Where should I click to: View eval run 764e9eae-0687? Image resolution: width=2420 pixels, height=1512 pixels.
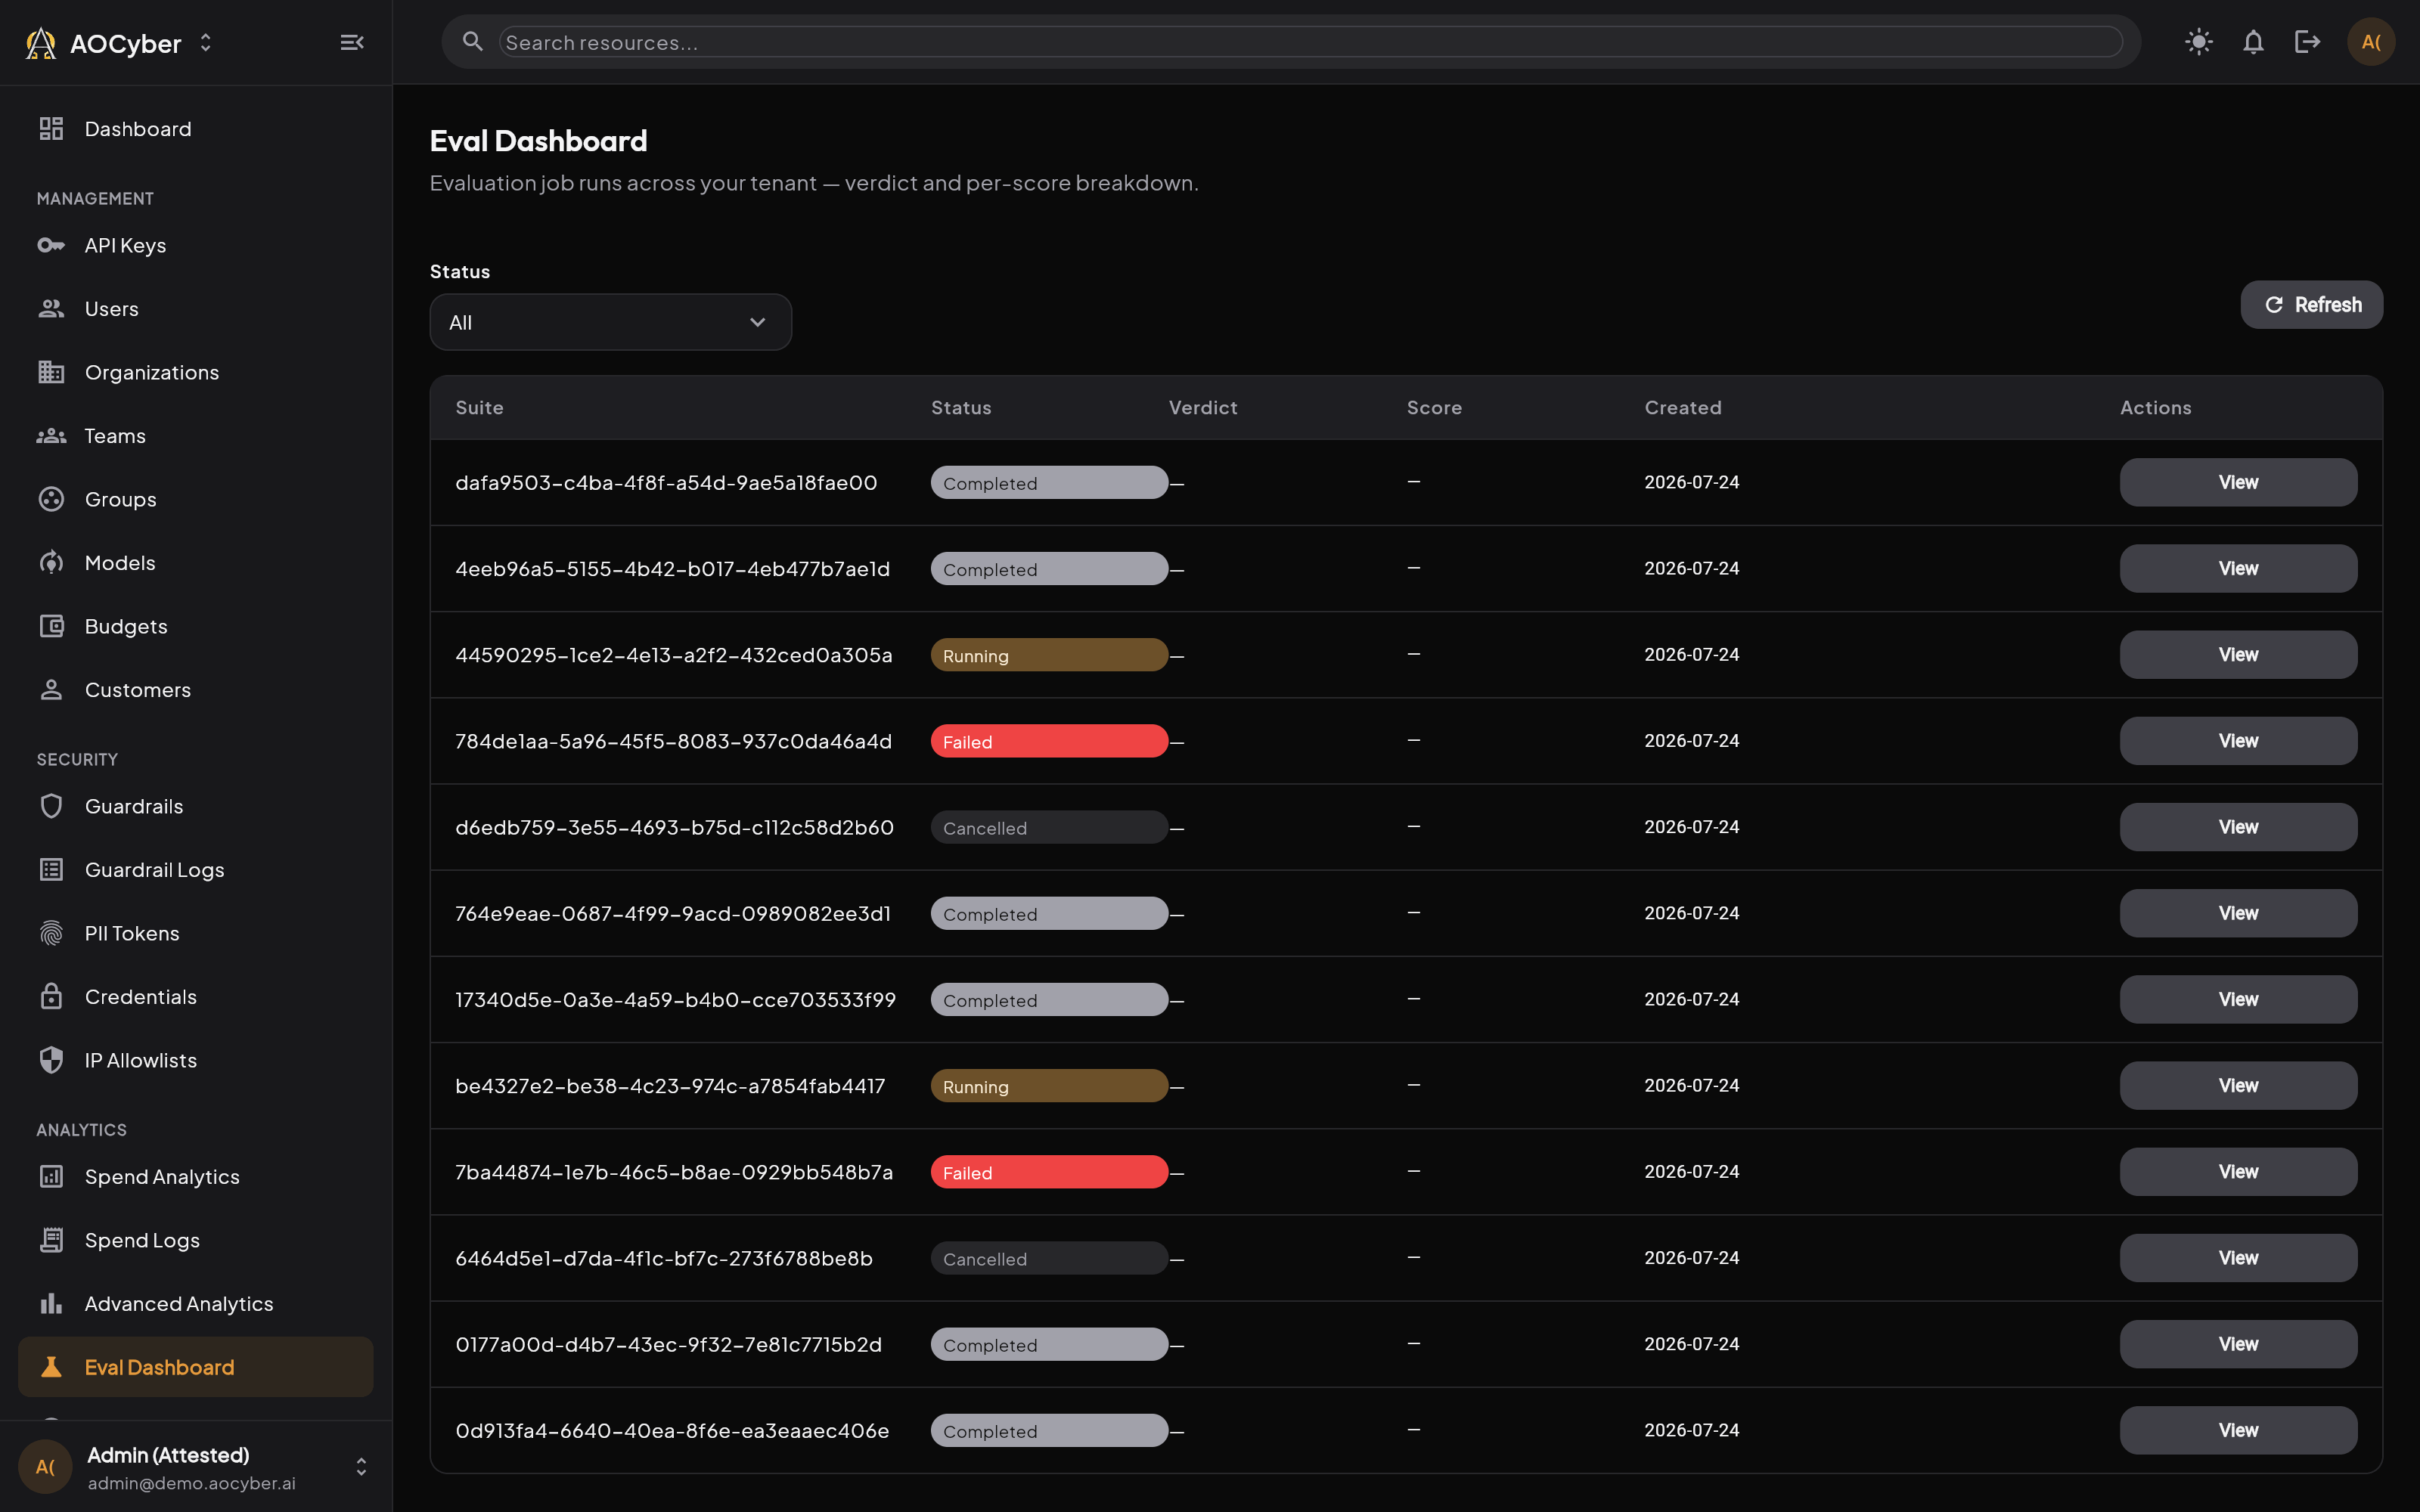(2238, 913)
